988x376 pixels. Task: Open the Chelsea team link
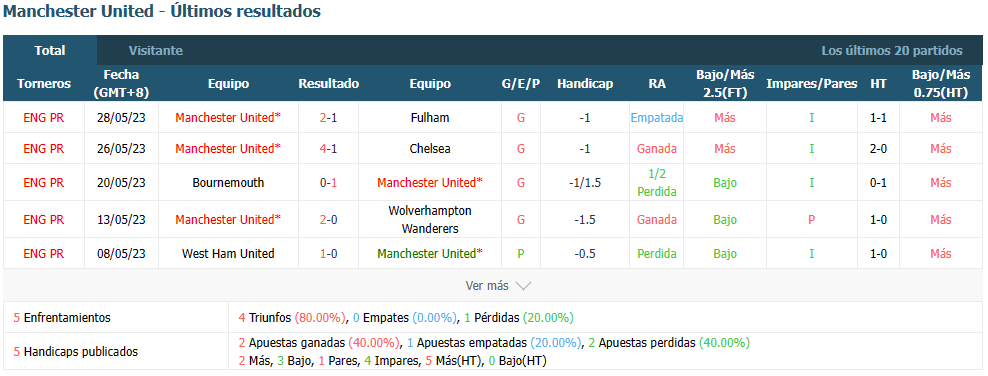pos(430,149)
